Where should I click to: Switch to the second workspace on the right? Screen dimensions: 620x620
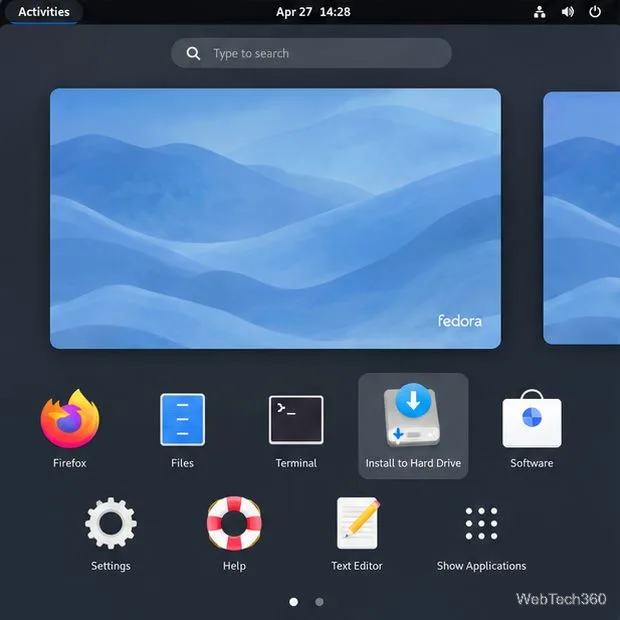click(582, 218)
